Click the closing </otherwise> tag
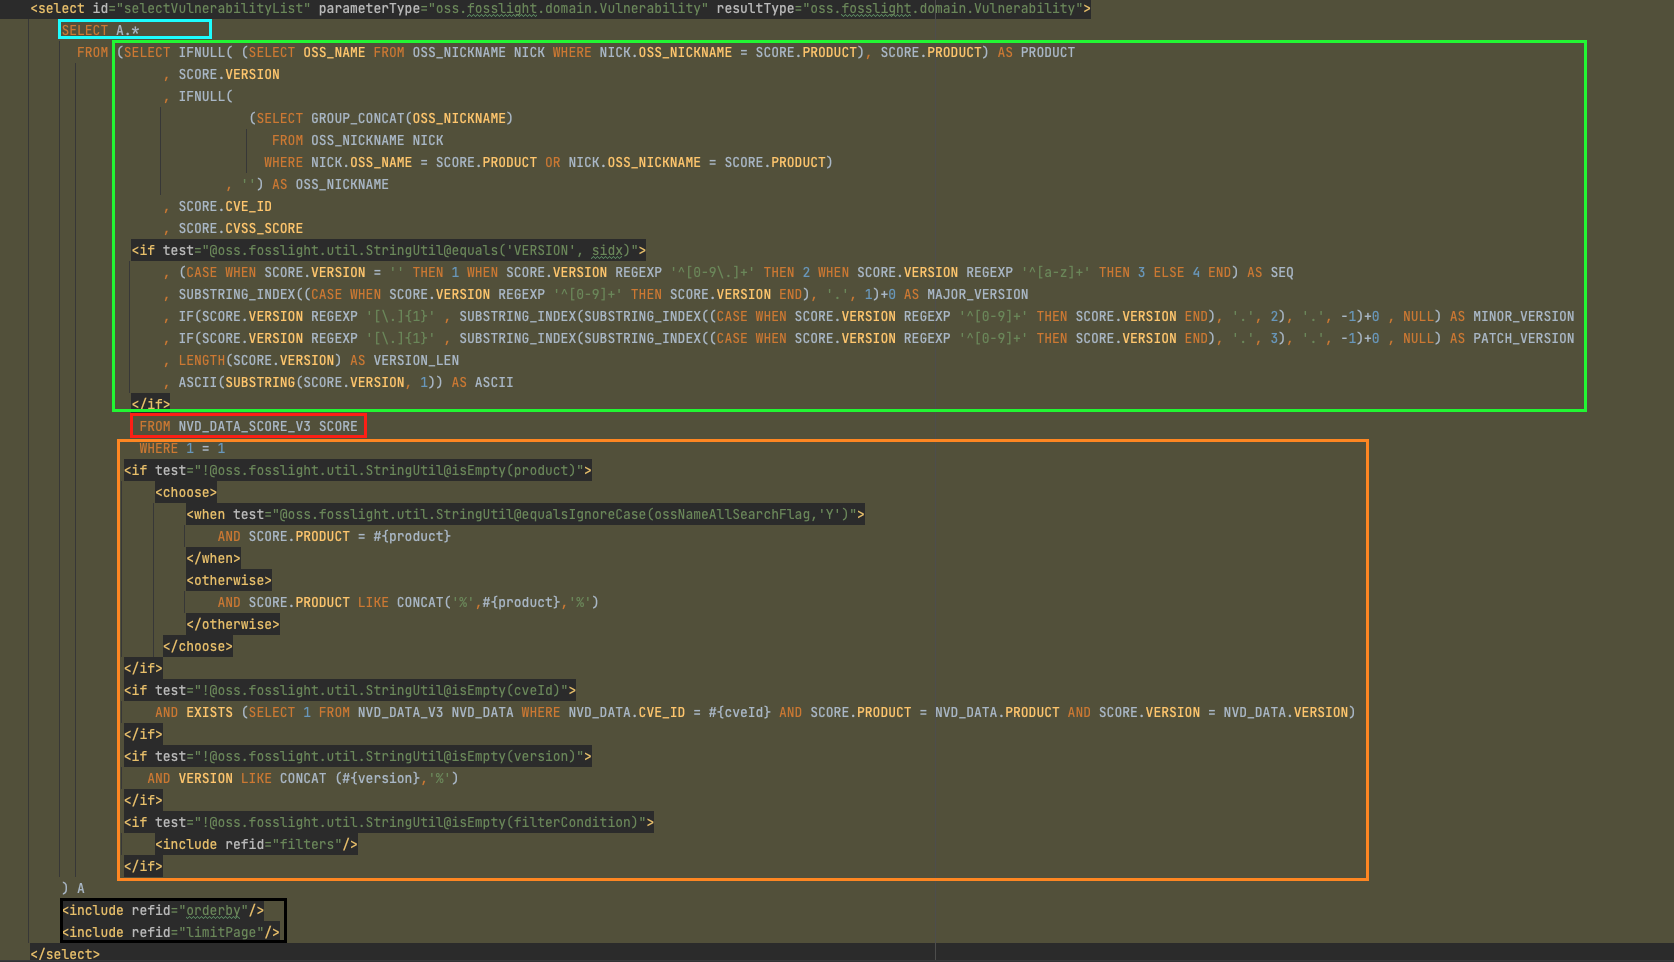This screenshot has width=1674, height=962. 233,624
